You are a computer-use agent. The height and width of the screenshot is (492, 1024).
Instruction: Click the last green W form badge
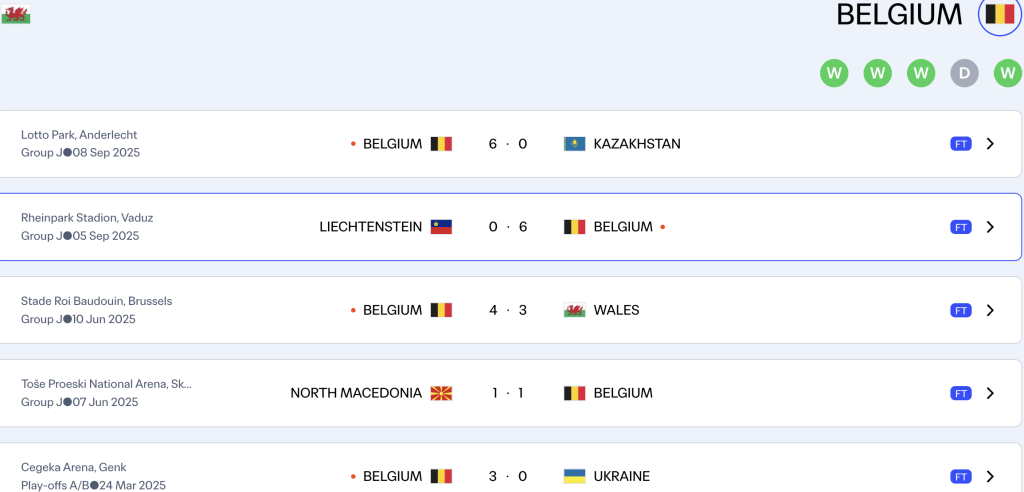(1007, 73)
